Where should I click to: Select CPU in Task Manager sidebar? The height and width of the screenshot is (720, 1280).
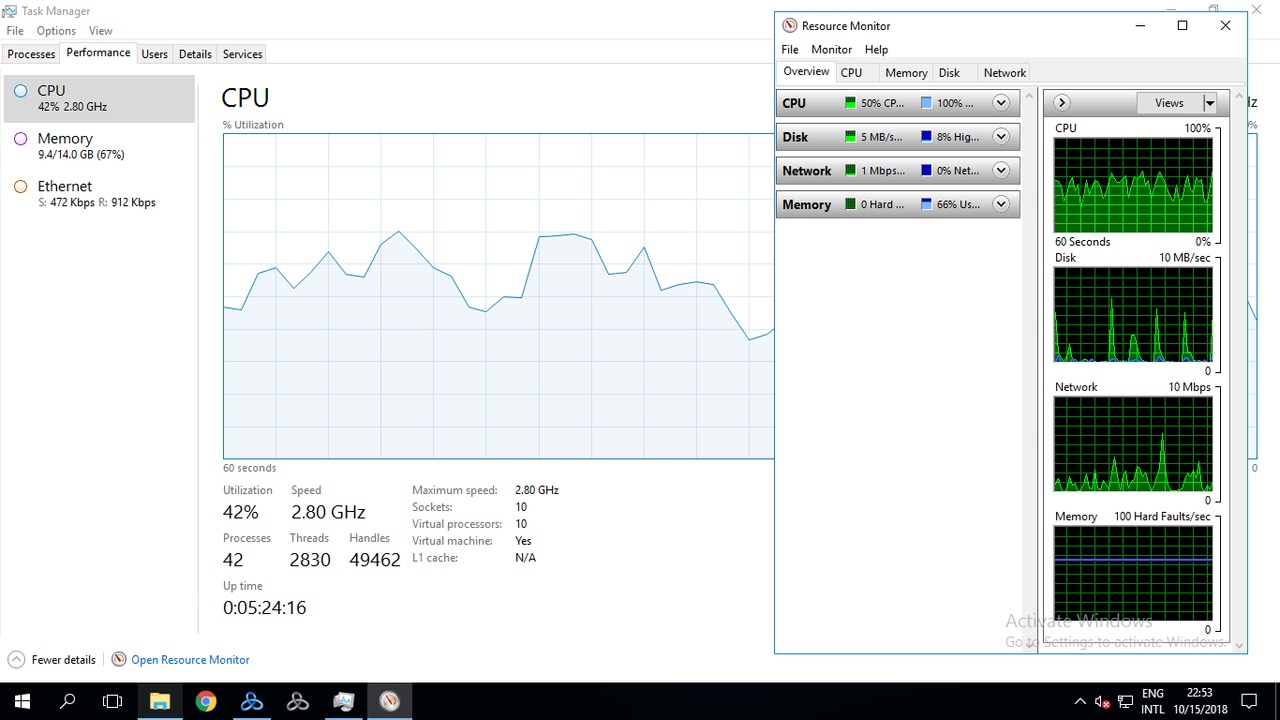click(x=99, y=98)
